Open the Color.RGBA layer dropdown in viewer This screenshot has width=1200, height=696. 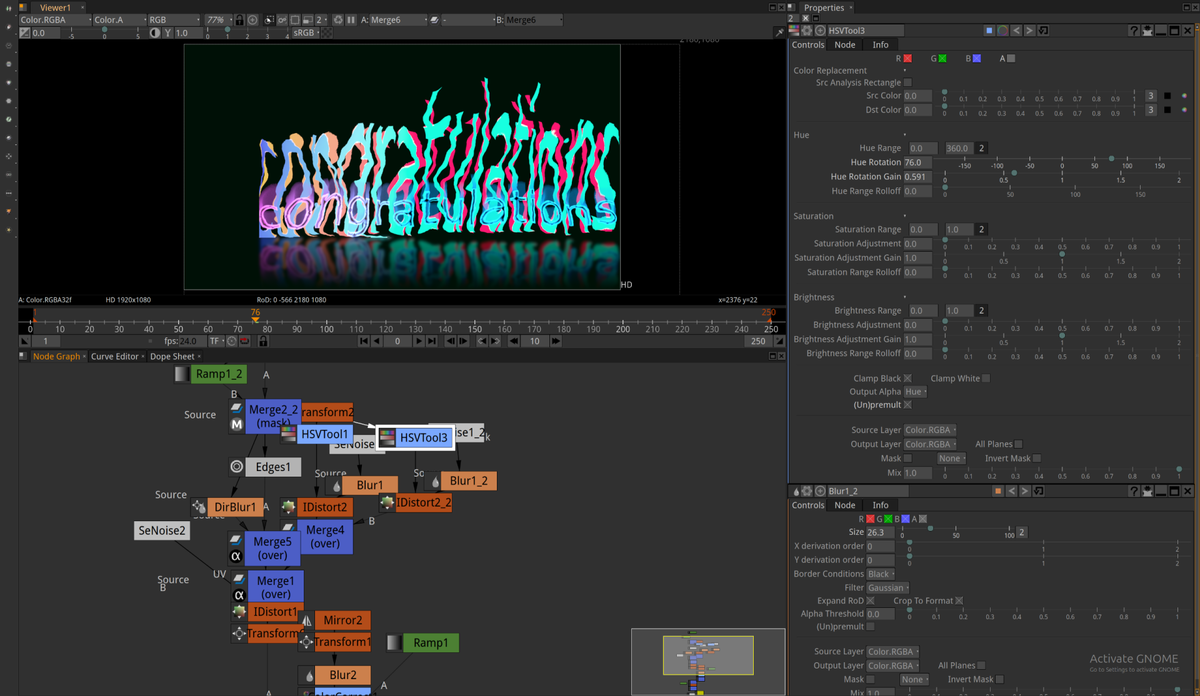click(x=55, y=20)
